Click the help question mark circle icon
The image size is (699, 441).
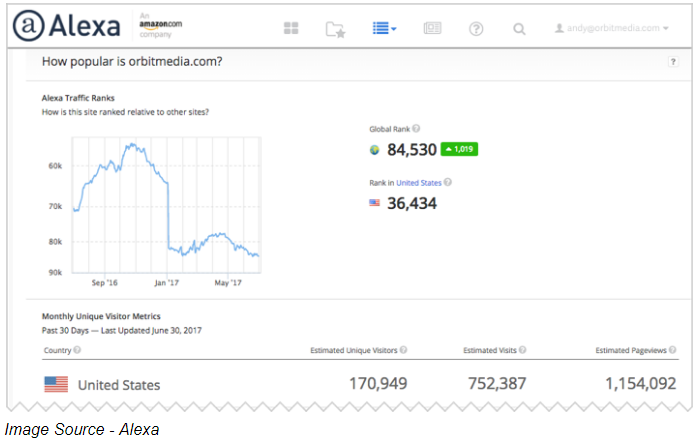click(476, 29)
